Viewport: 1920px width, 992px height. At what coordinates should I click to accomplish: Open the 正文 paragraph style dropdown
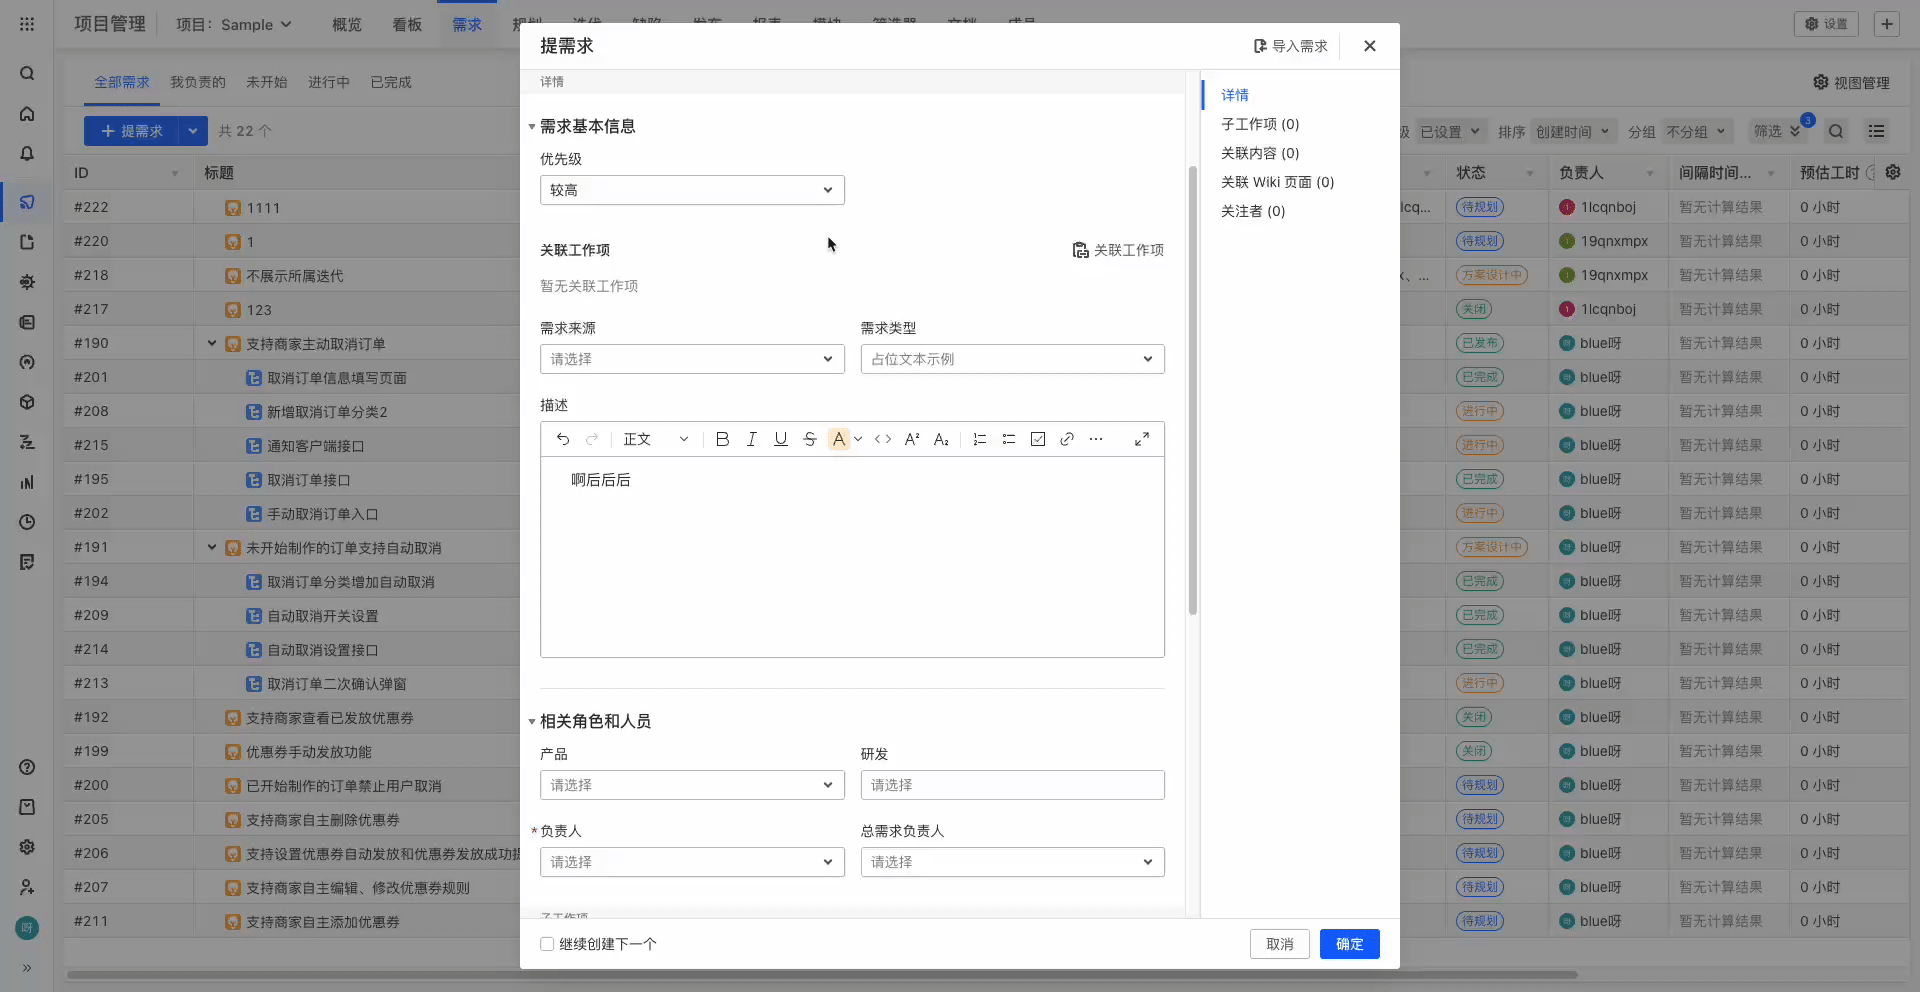(x=655, y=439)
